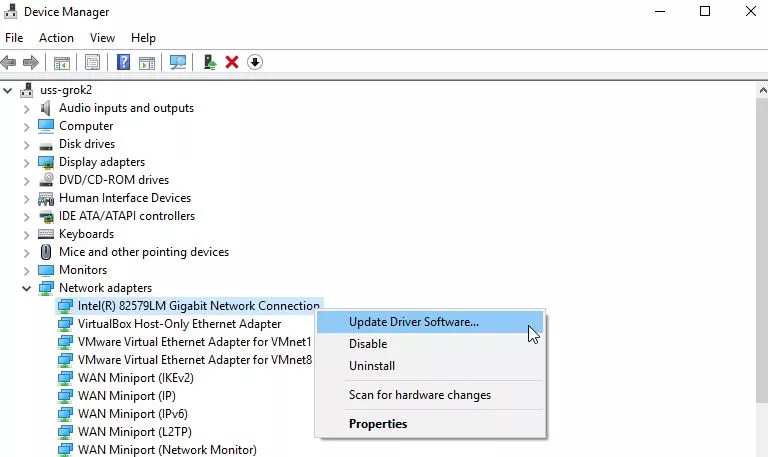This screenshot has width=768, height=457.
Task: Select VMware Virtual Ethernet Adapter for VMnet1
Action: [x=194, y=342]
